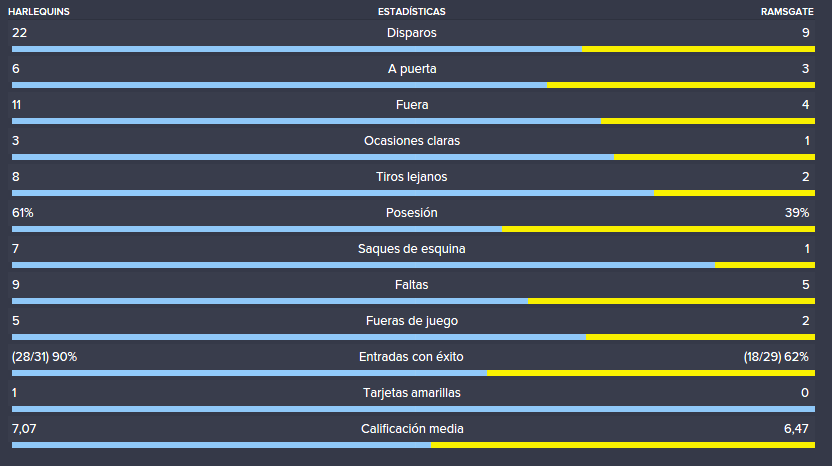Click Harlequins 61% possession value
The height and width of the screenshot is (466, 832).
pos(23,213)
